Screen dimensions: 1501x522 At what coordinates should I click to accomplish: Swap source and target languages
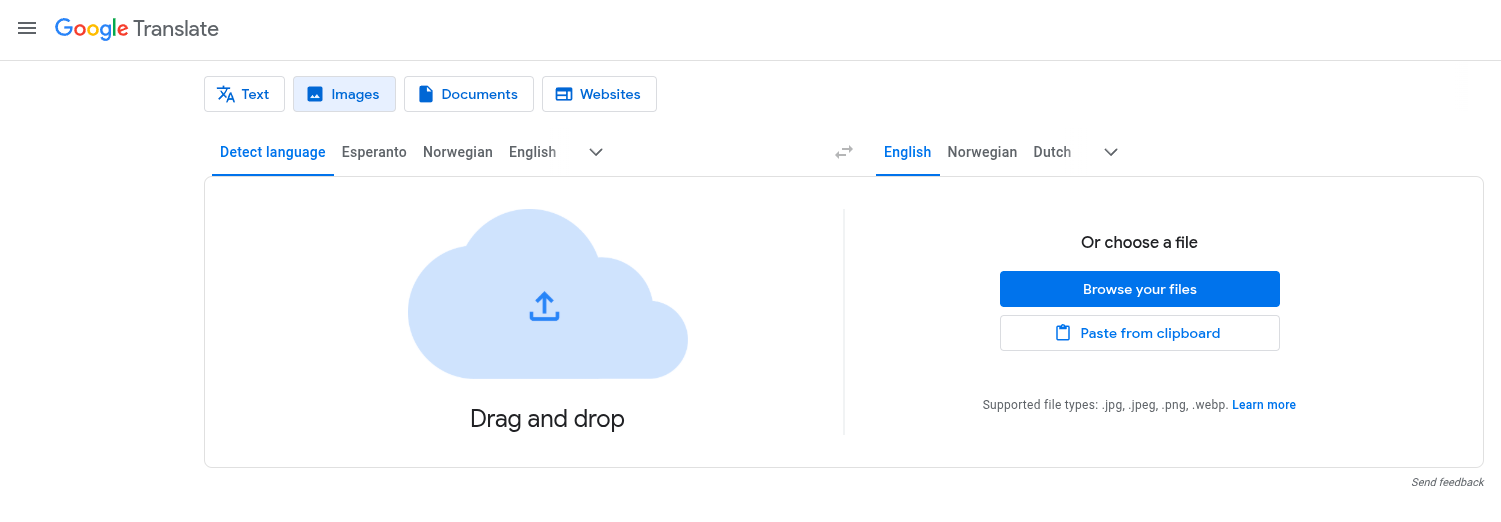[844, 152]
